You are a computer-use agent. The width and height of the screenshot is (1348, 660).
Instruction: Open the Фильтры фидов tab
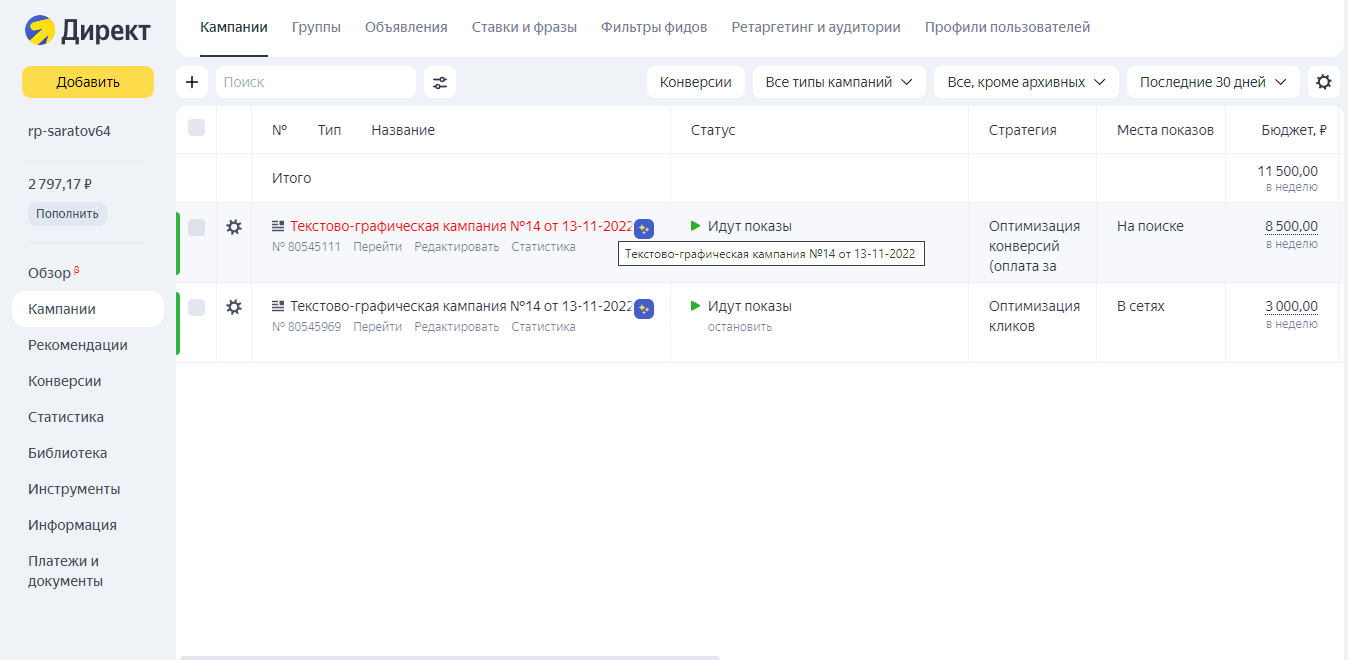pyautogui.click(x=654, y=28)
